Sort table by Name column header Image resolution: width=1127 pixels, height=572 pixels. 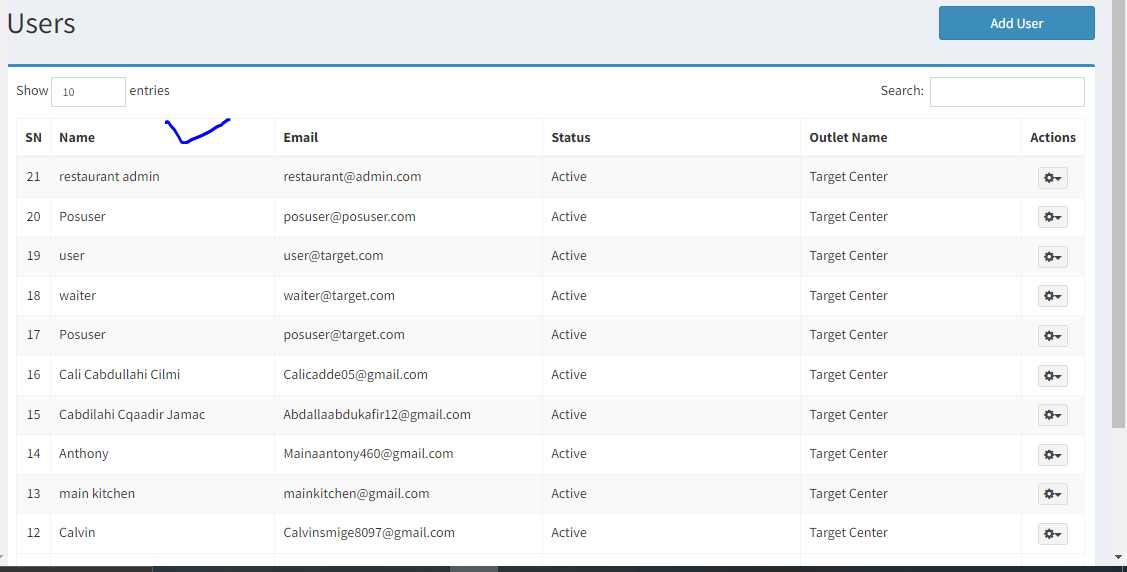coord(77,137)
